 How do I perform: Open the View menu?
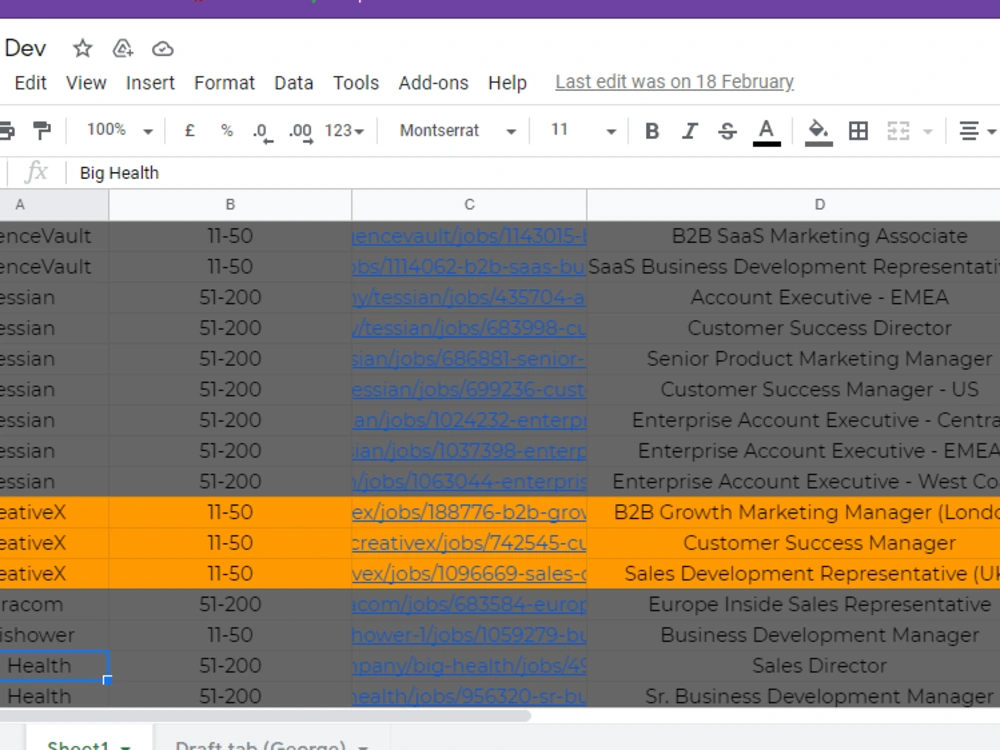coord(86,83)
